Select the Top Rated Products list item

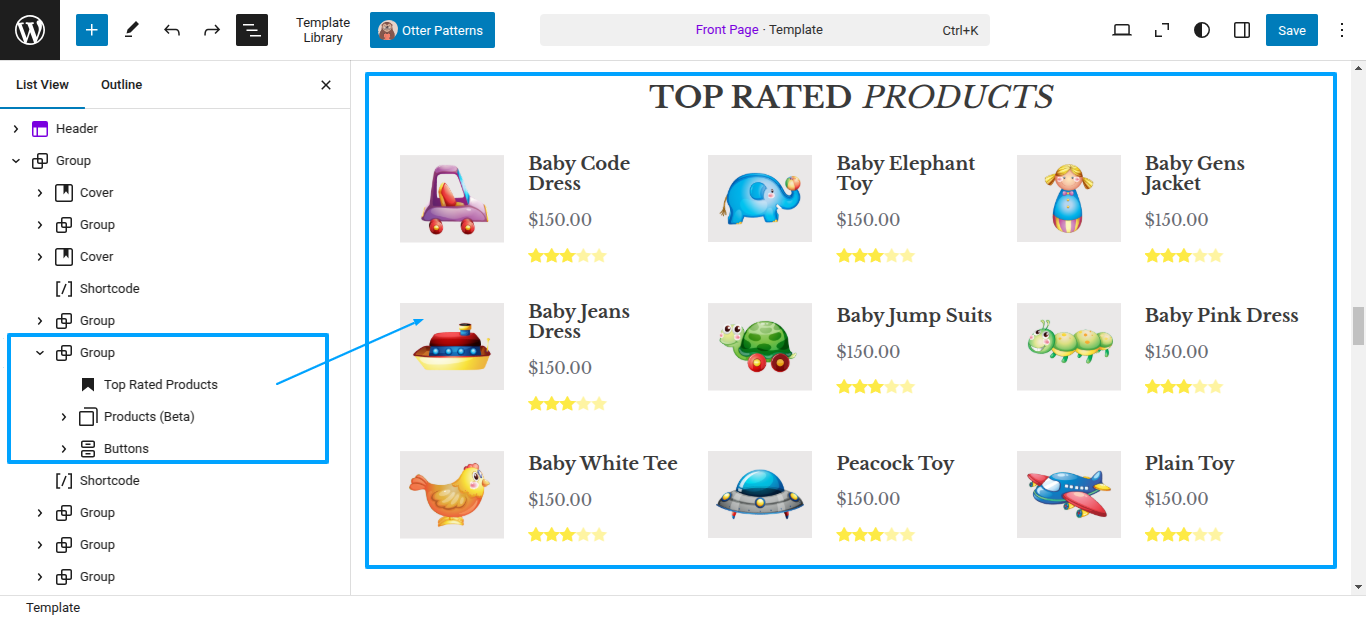pyautogui.click(x=160, y=385)
